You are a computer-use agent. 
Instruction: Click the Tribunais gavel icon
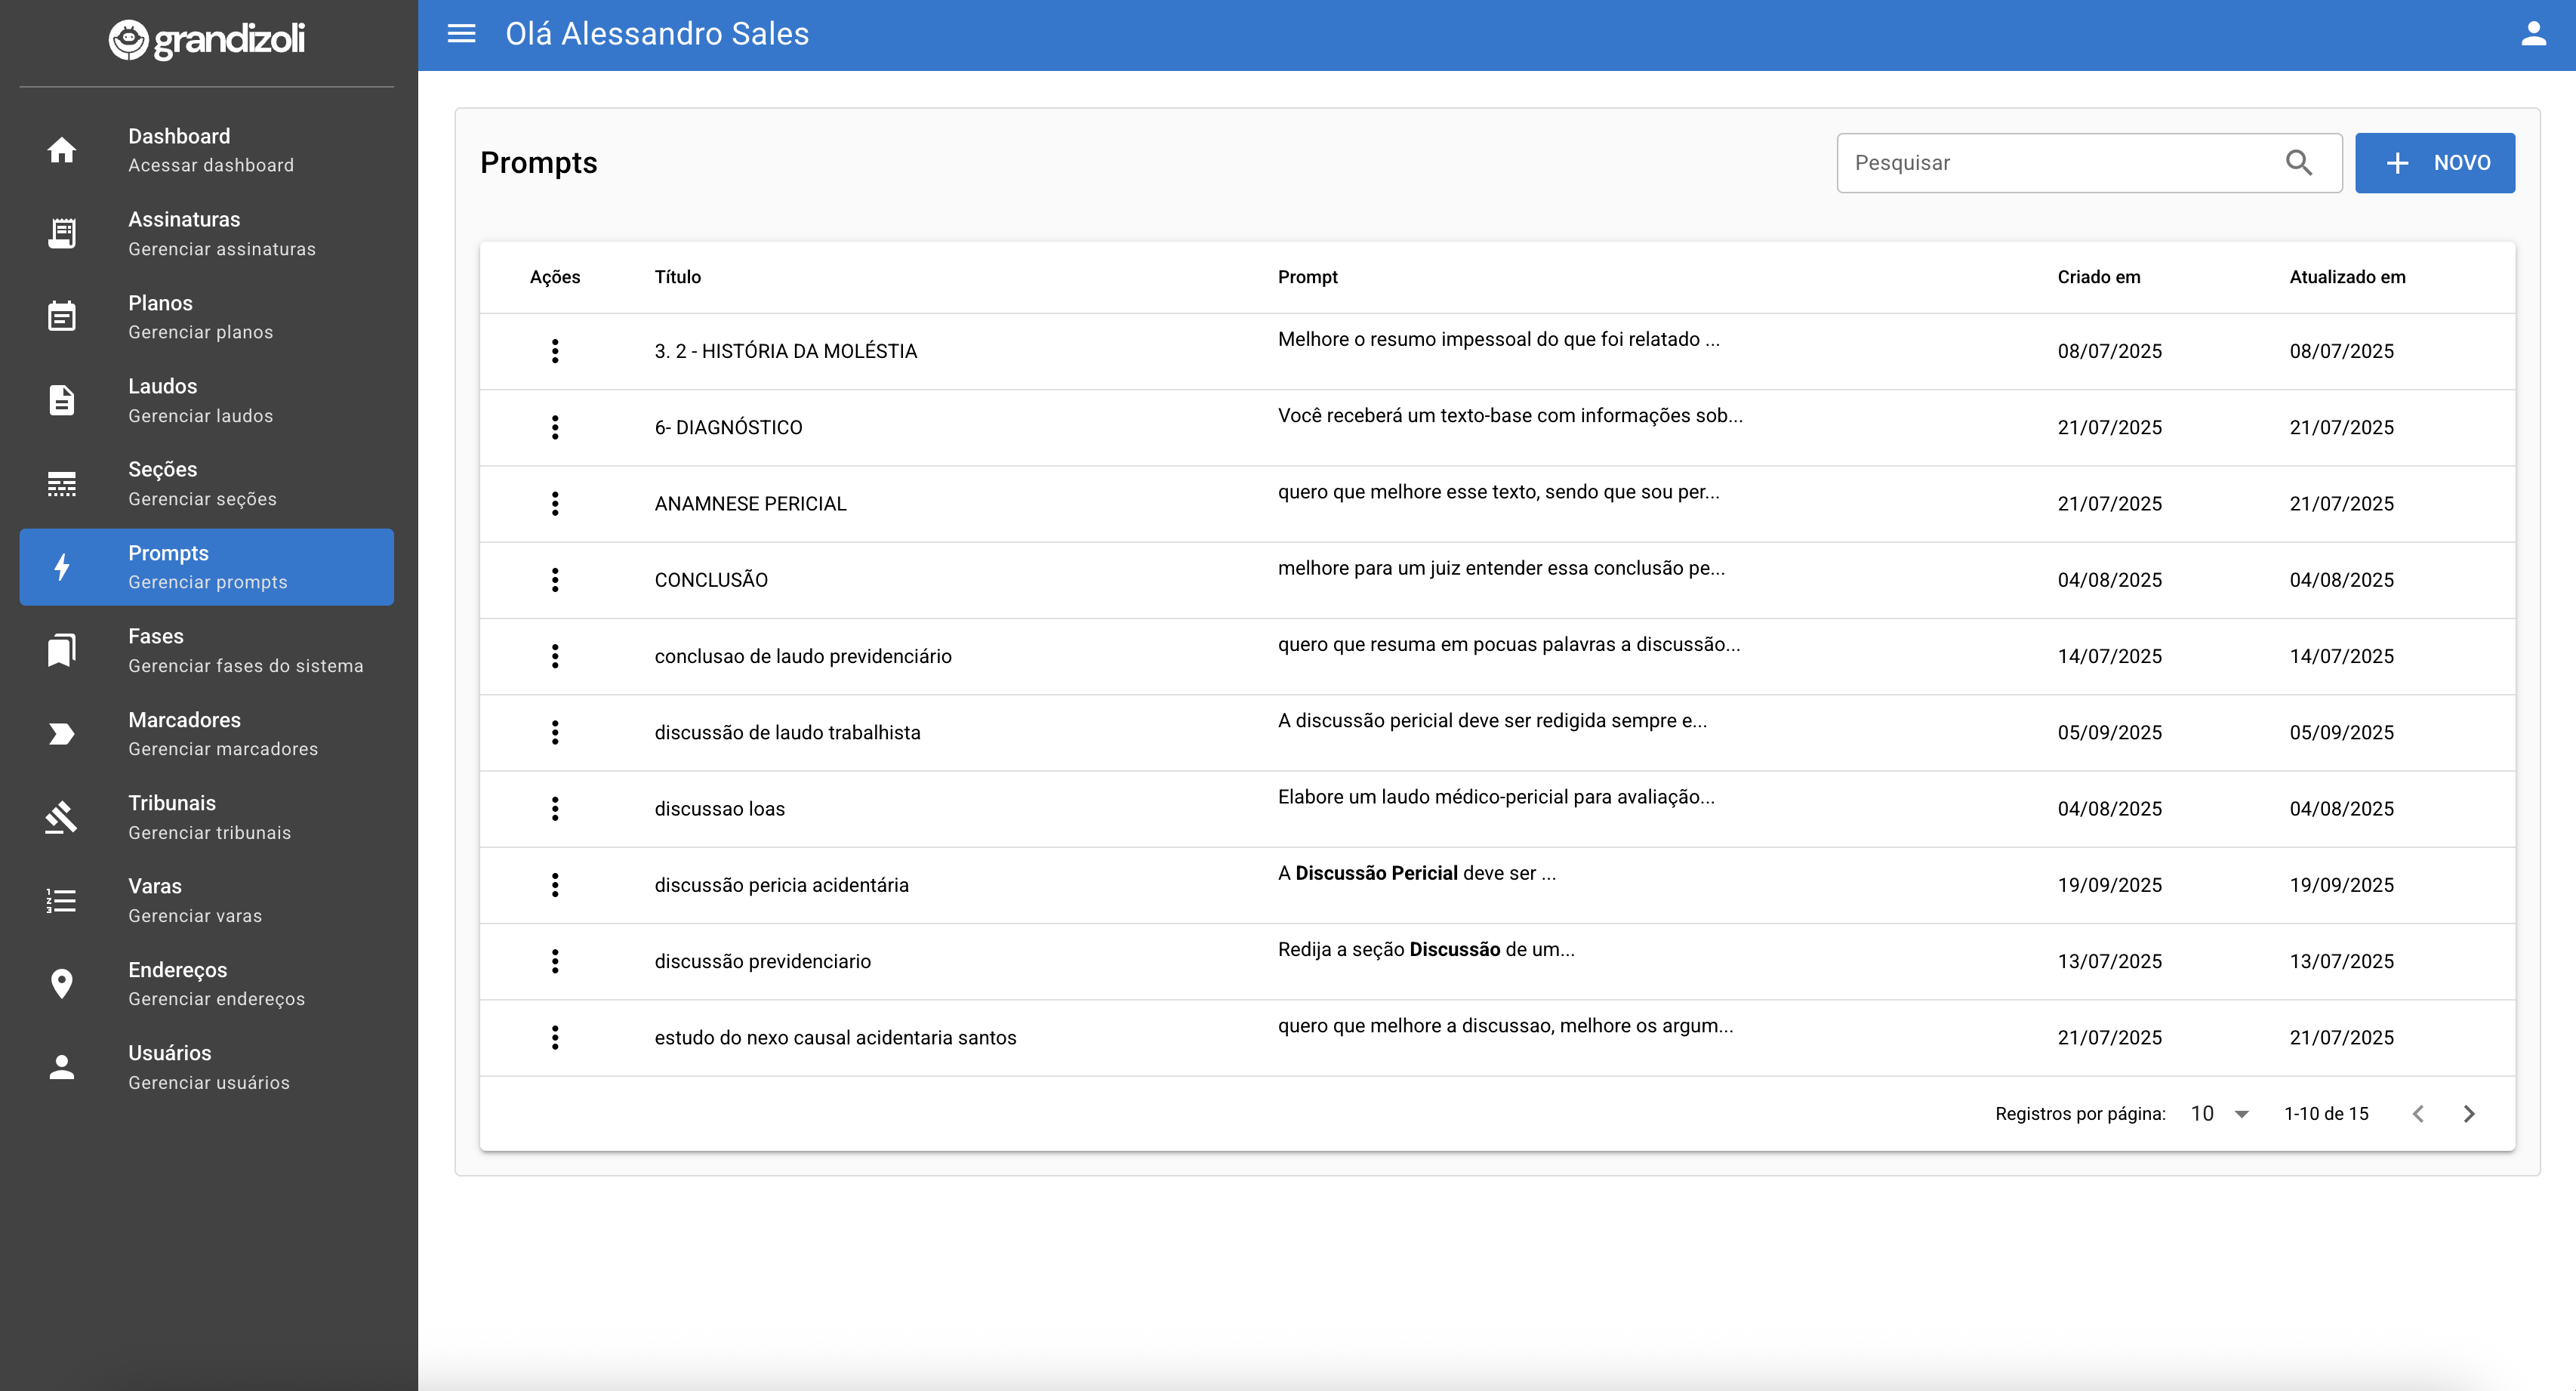(x=61, y=817)
